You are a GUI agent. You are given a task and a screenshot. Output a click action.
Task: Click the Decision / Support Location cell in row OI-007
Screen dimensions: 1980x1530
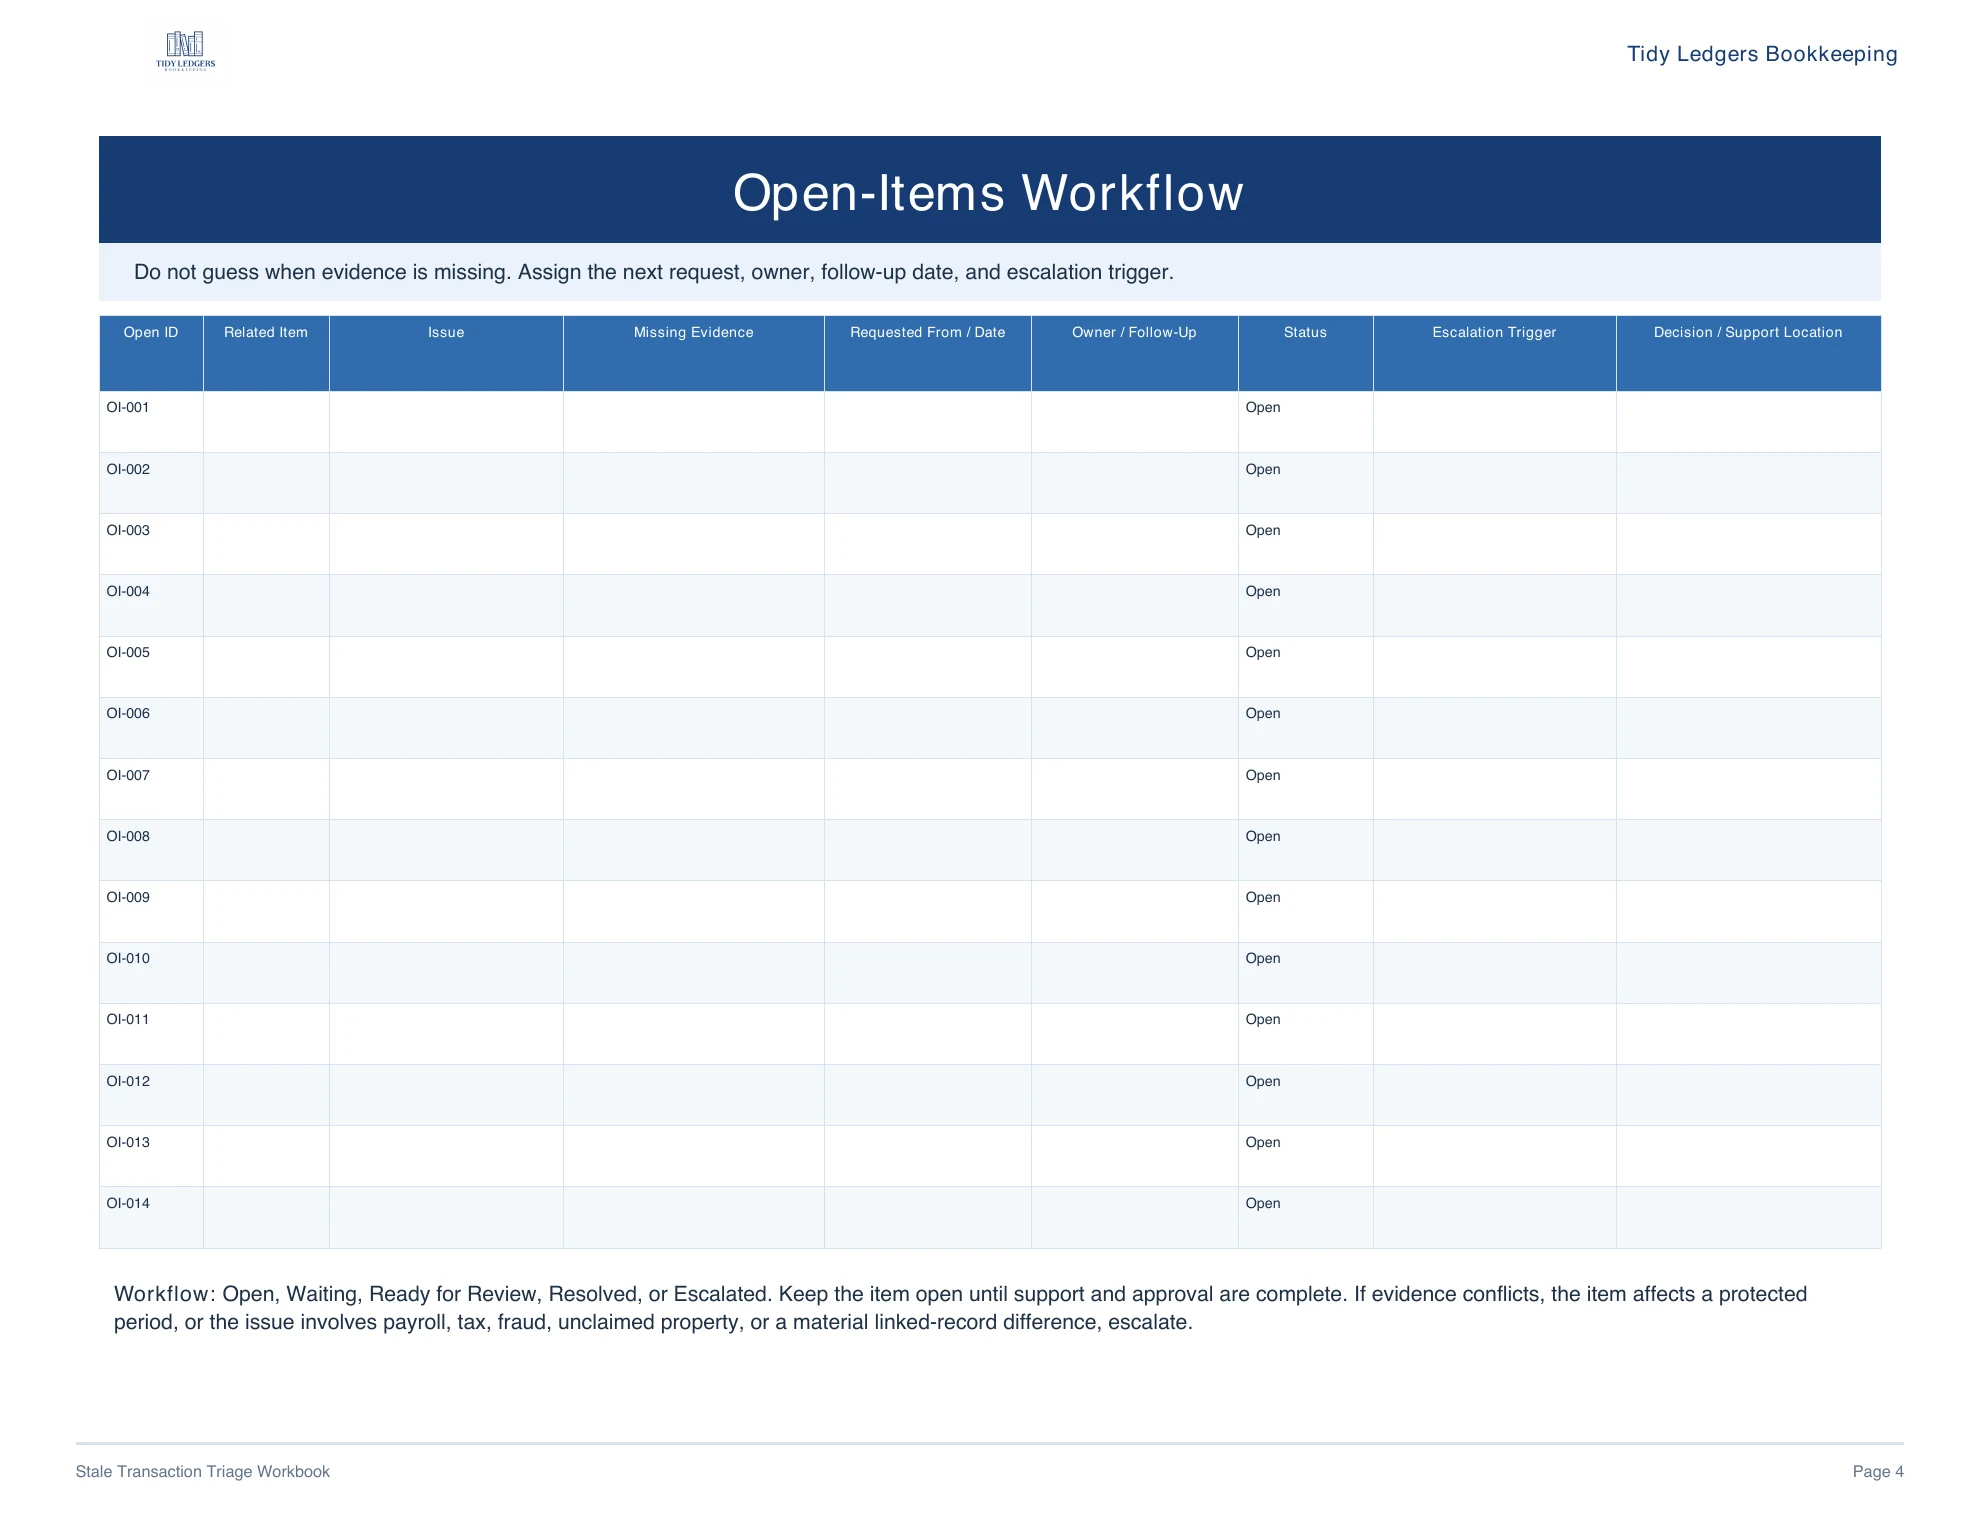[1748, 789]
